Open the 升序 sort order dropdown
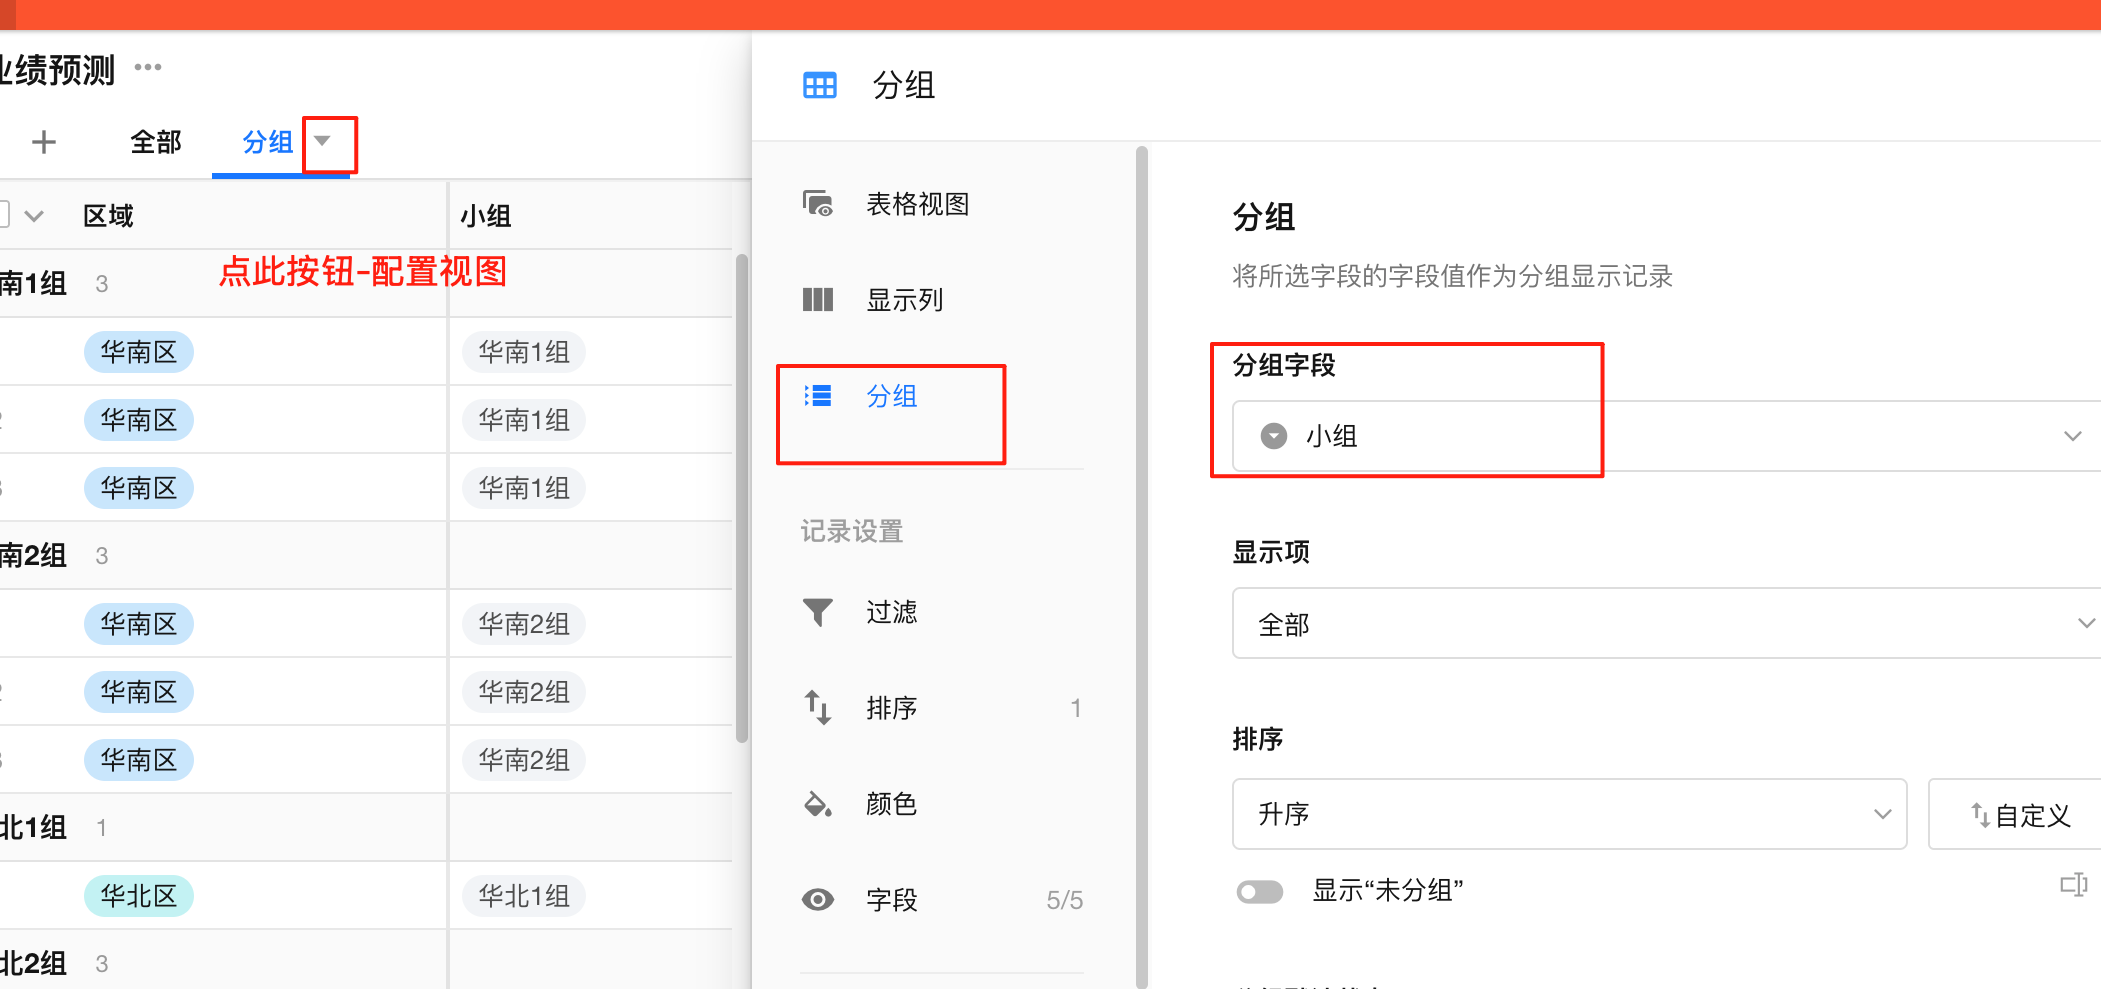The width and height of the screenshot is (2102, 990). 1569,814
